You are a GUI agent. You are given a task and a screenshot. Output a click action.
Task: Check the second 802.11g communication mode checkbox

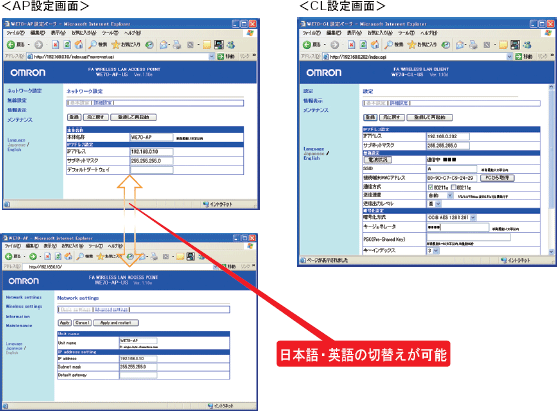pos(453,187)
